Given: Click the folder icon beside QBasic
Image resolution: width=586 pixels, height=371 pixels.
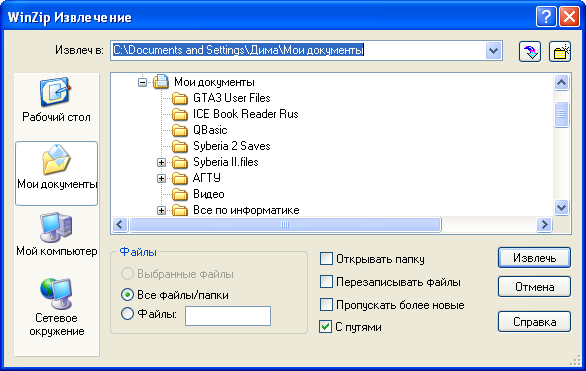Looking at the screenshot, I should tap(180, 130).
